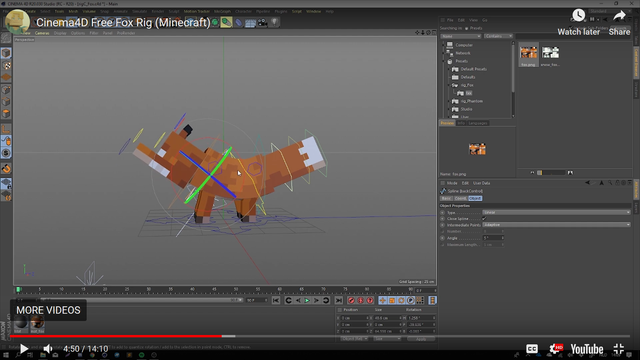Select the Presets radio button in search
The height and width of the screenshot is (360, 640).
(467, 28)
